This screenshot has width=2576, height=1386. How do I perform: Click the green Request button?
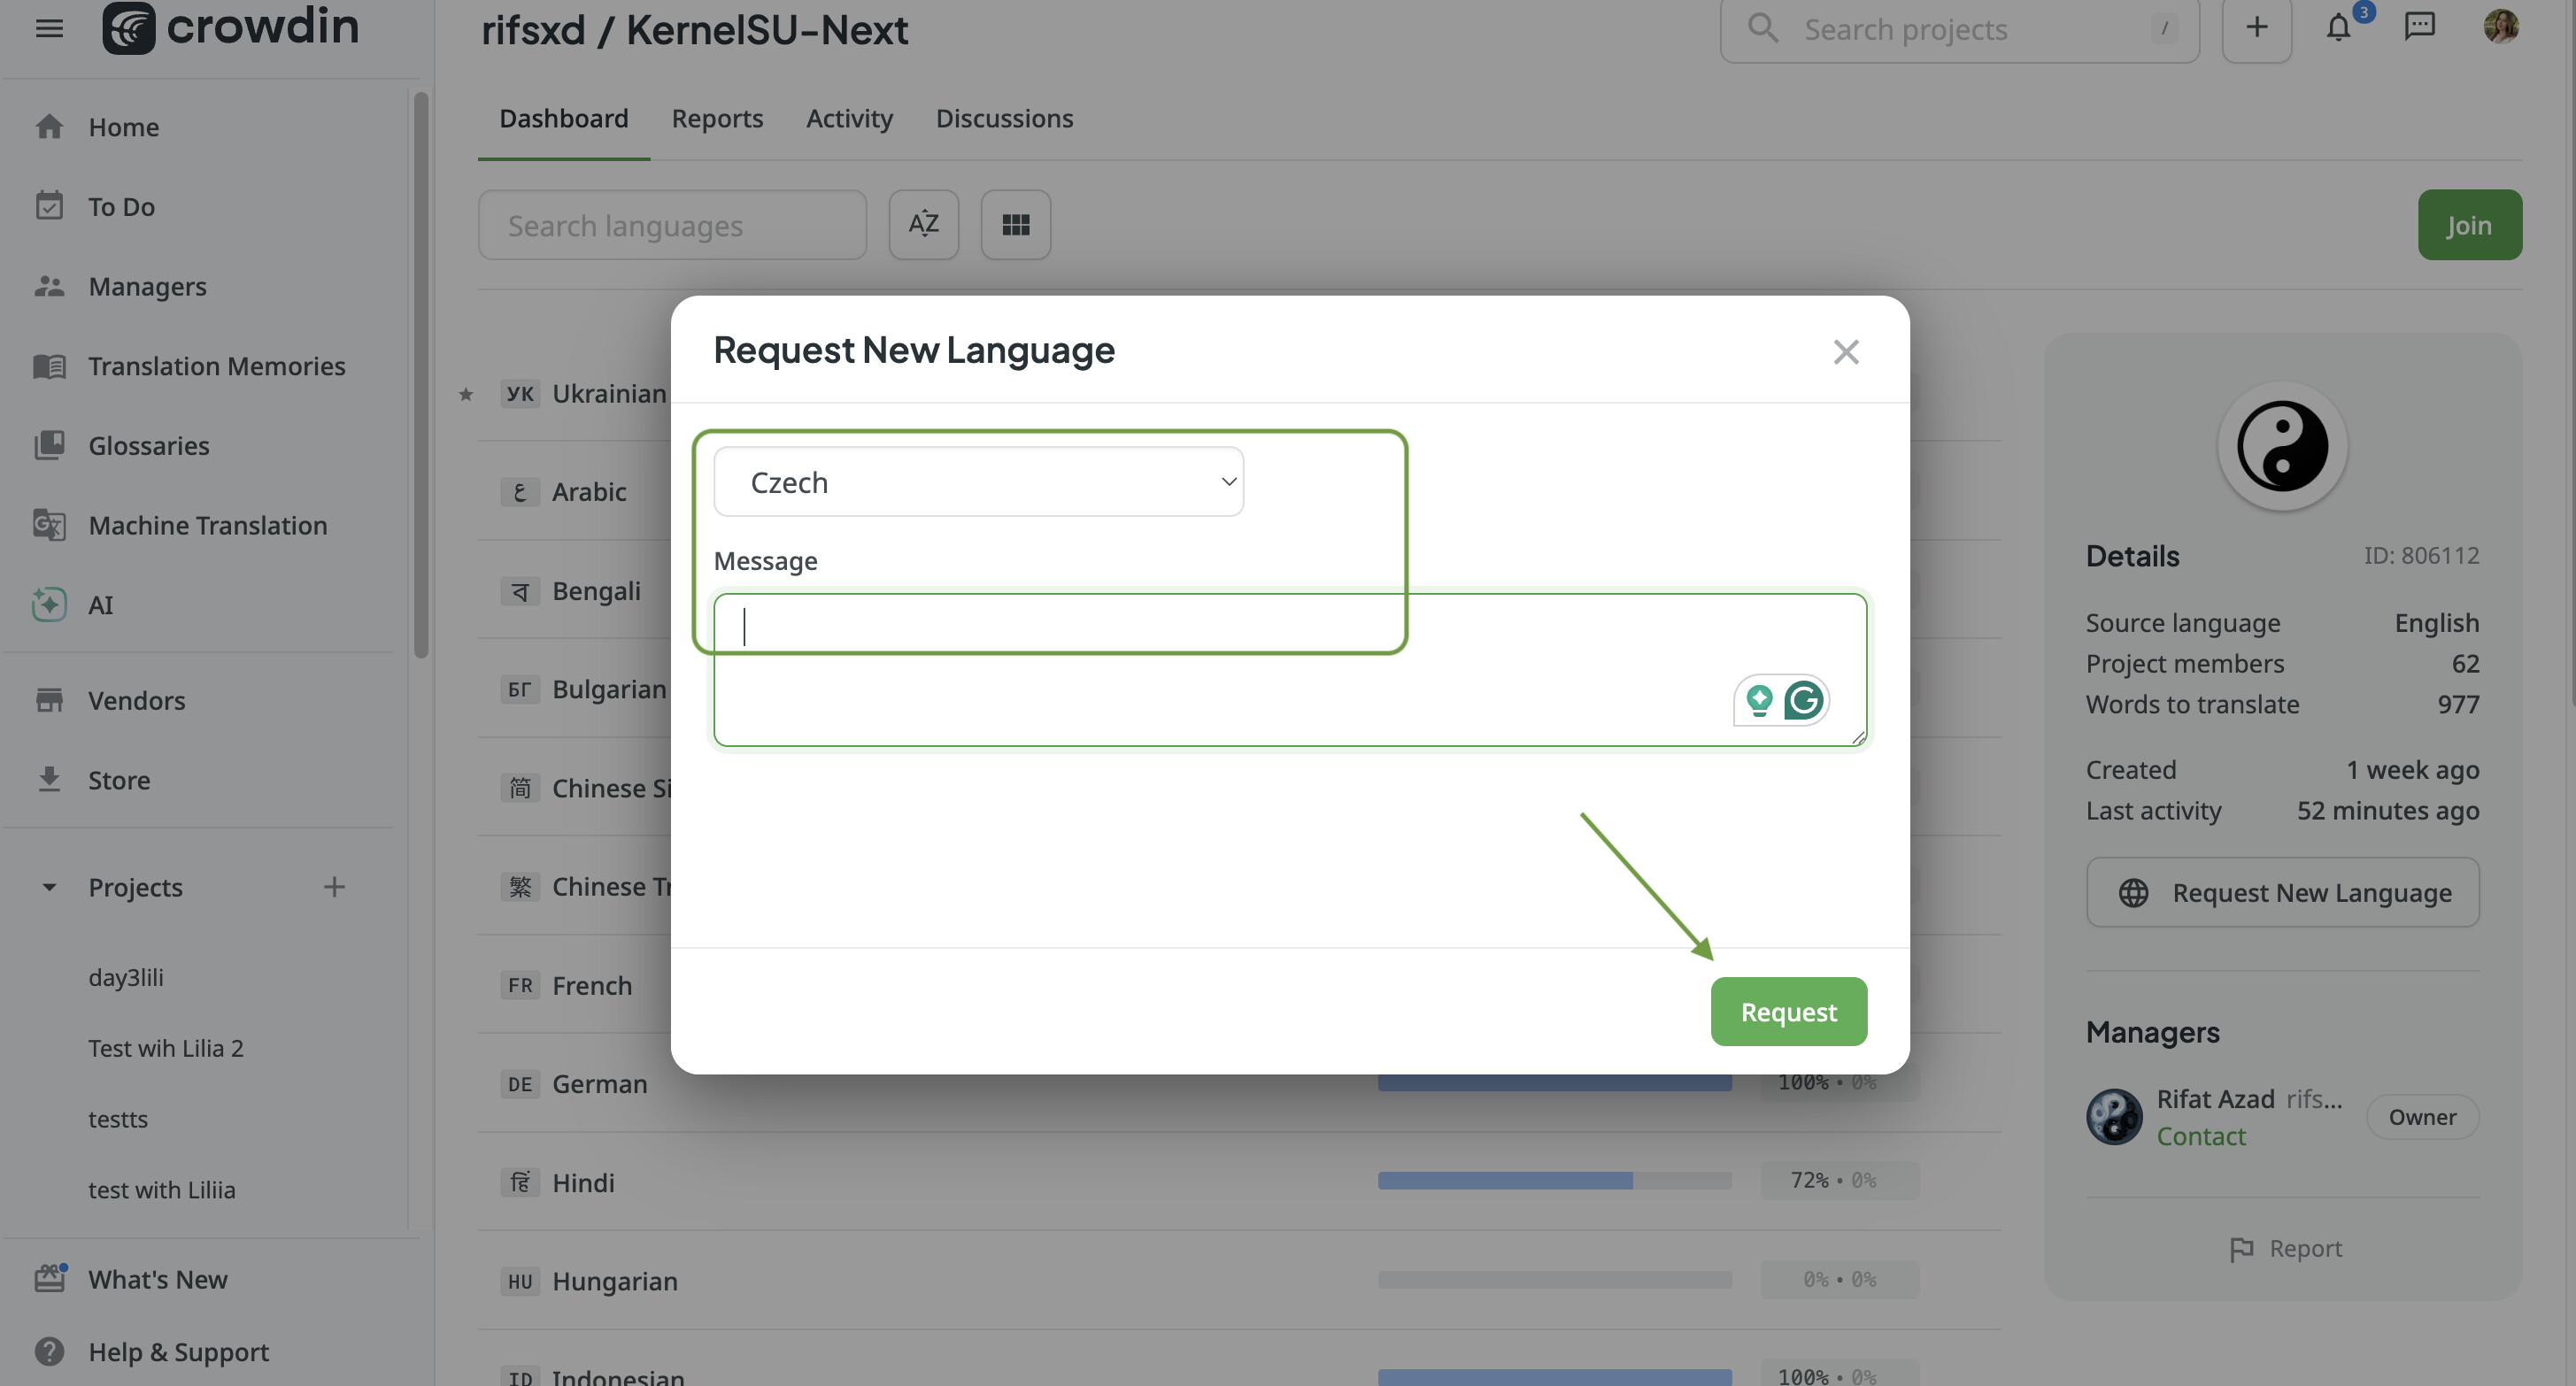(x=1788, y=1011)
